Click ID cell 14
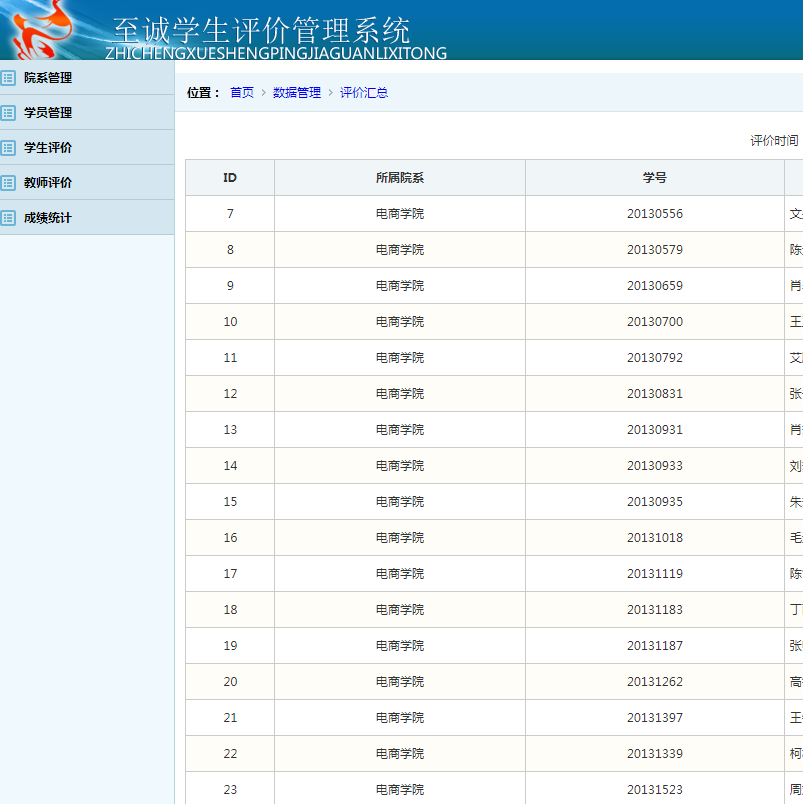Image resolution: width=803 pixels, height=804 pixels. [x=230, y=466]
